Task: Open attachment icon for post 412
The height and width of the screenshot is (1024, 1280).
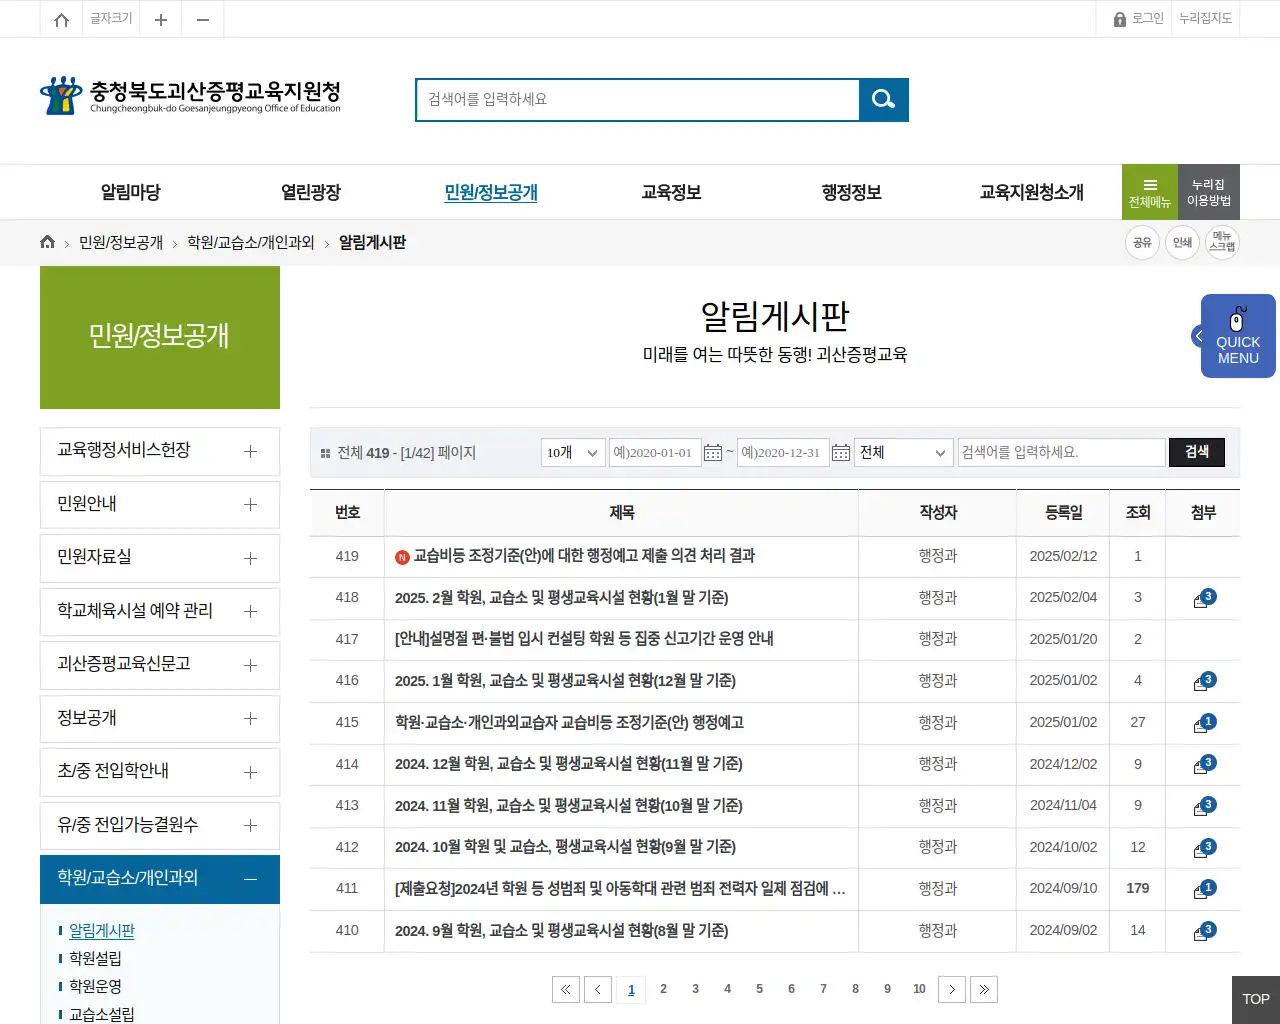Action: (1203, 847)
